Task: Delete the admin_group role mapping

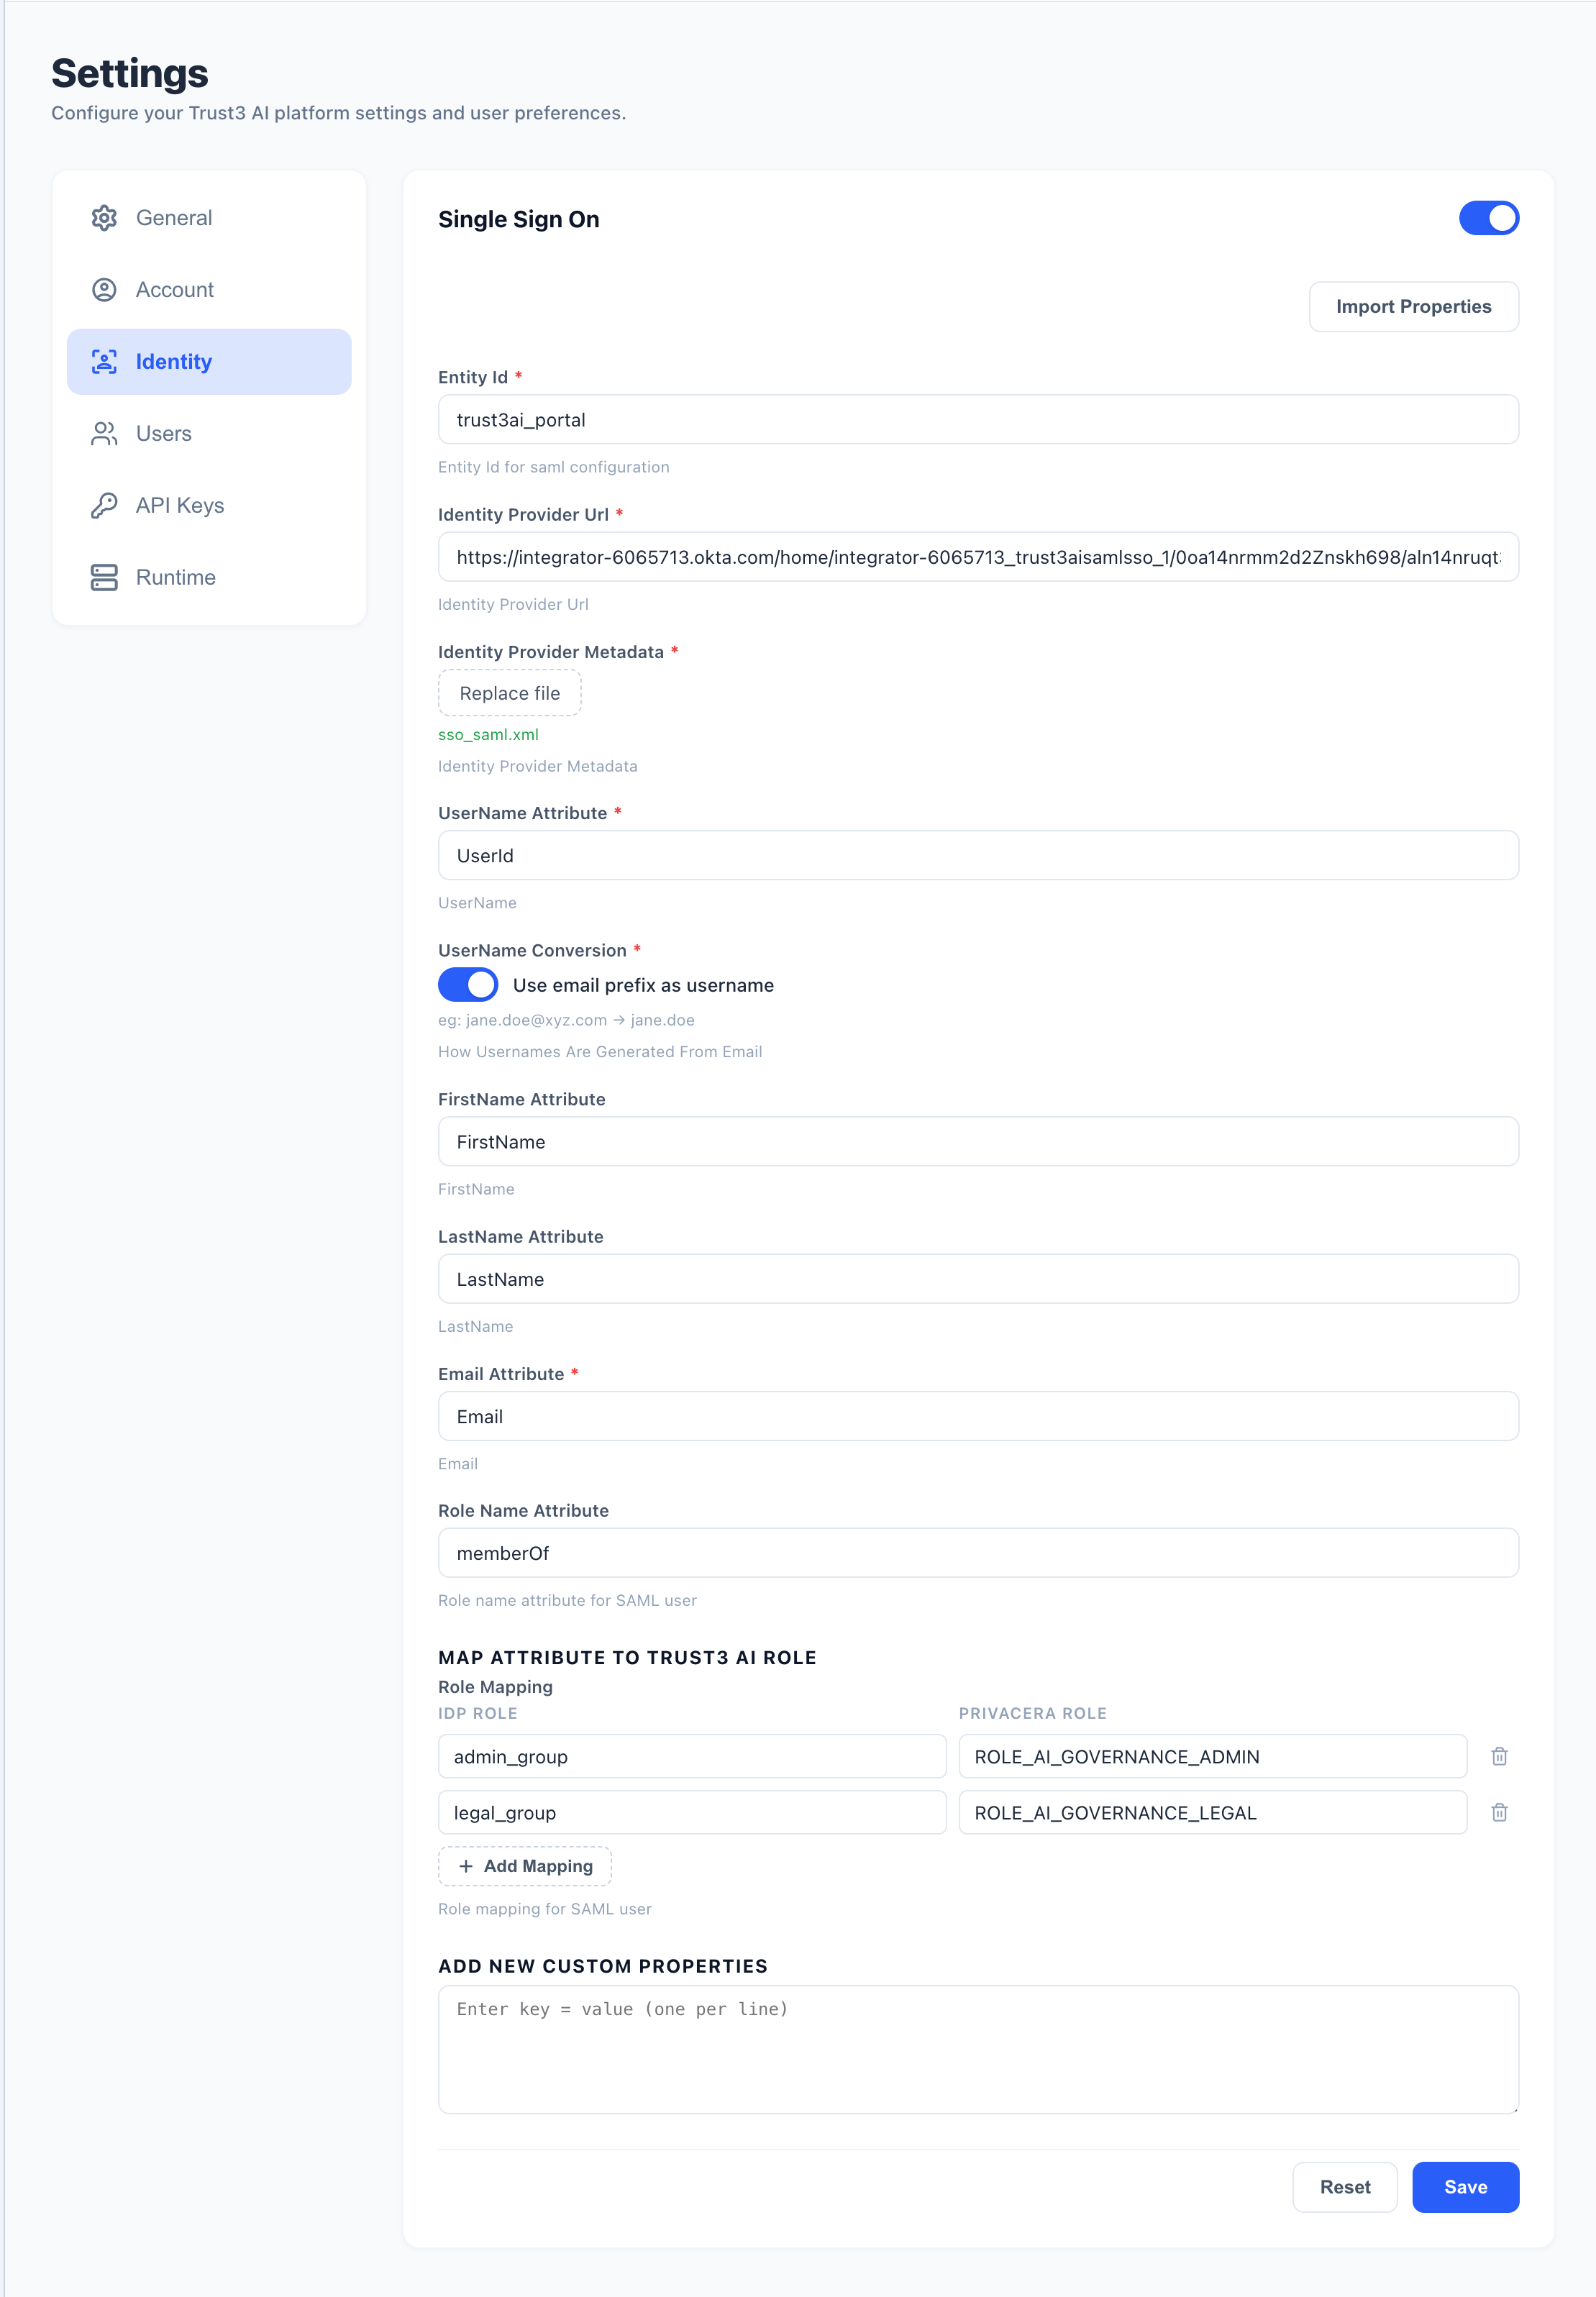Action: (x=1499, y=1757)
